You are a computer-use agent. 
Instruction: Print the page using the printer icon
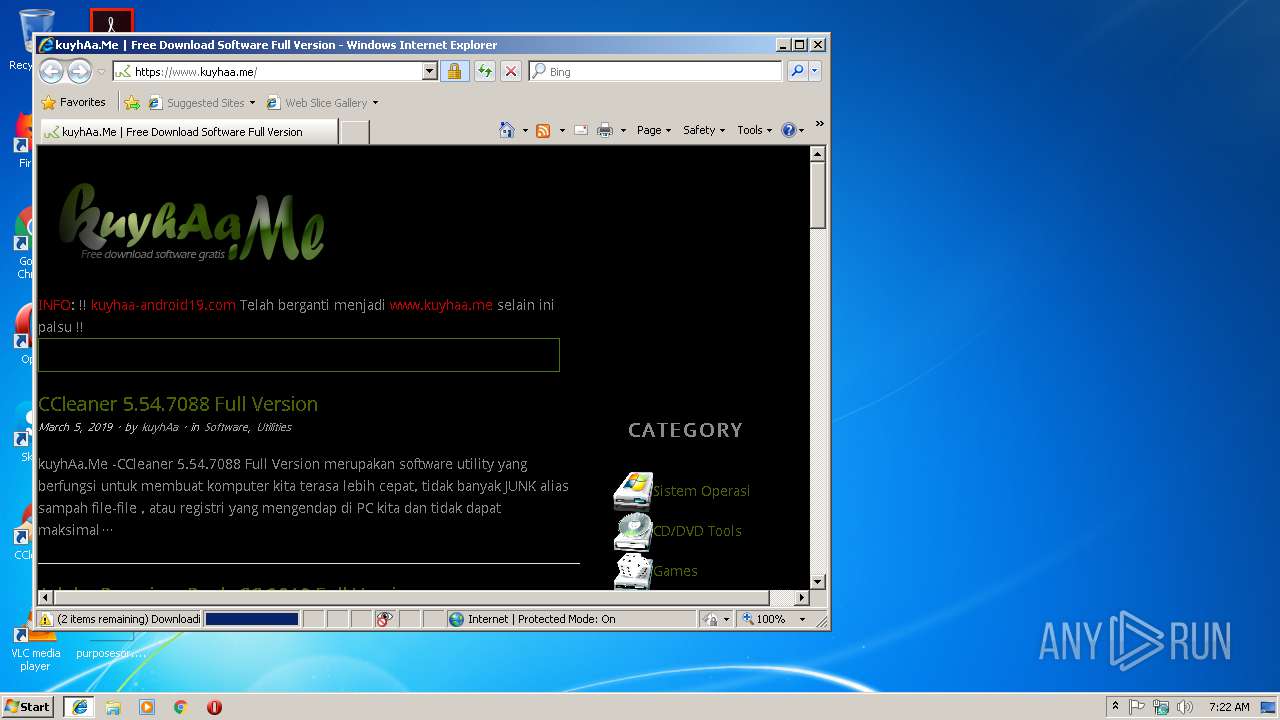click(605, 130)
